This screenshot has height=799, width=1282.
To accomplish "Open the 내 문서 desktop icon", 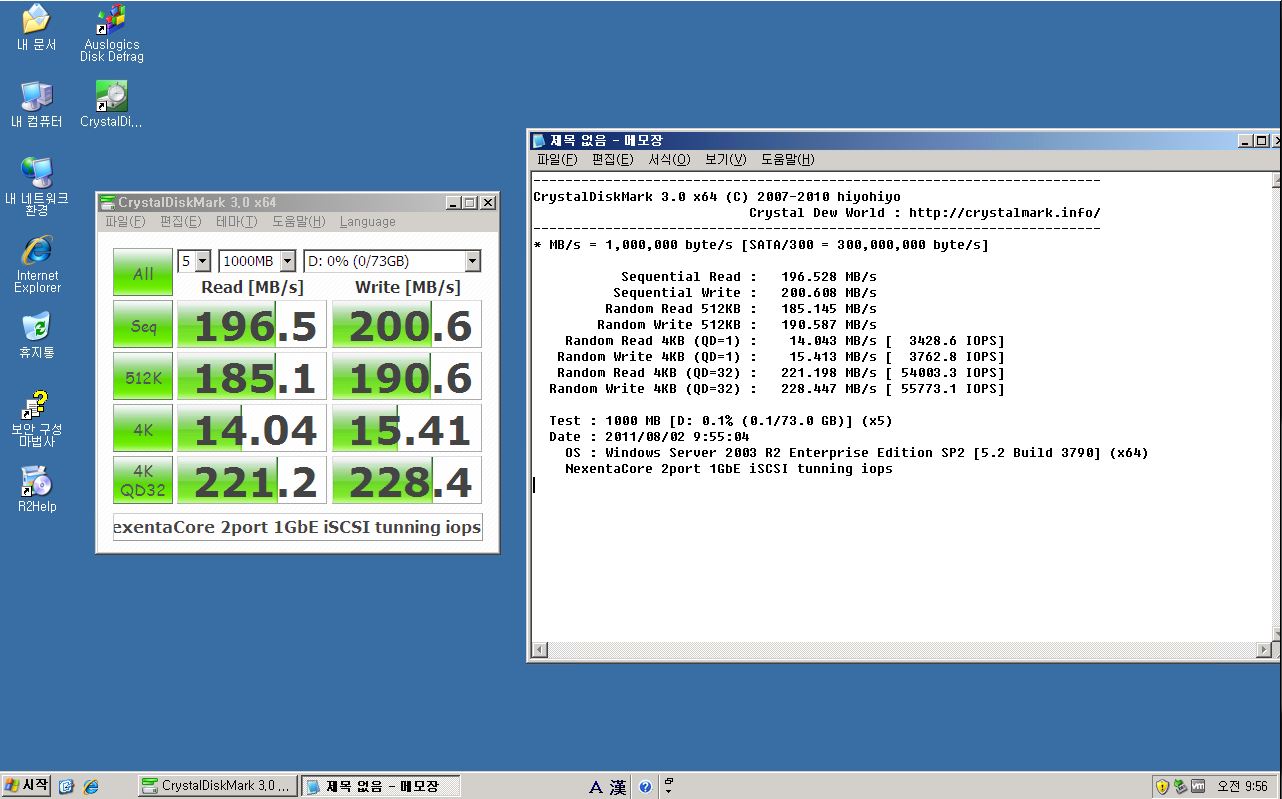I will 36,28.
